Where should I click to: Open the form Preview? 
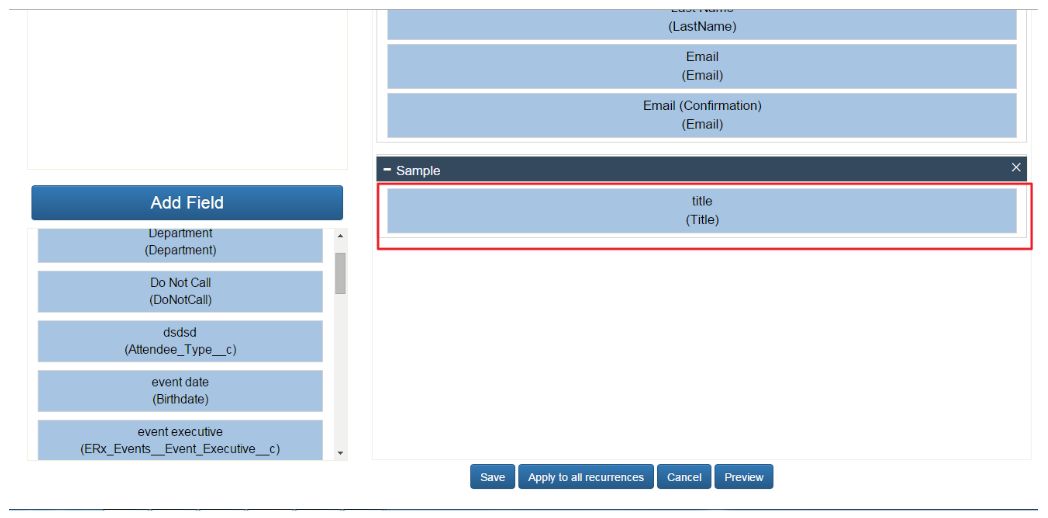click(x=744, y=477)
